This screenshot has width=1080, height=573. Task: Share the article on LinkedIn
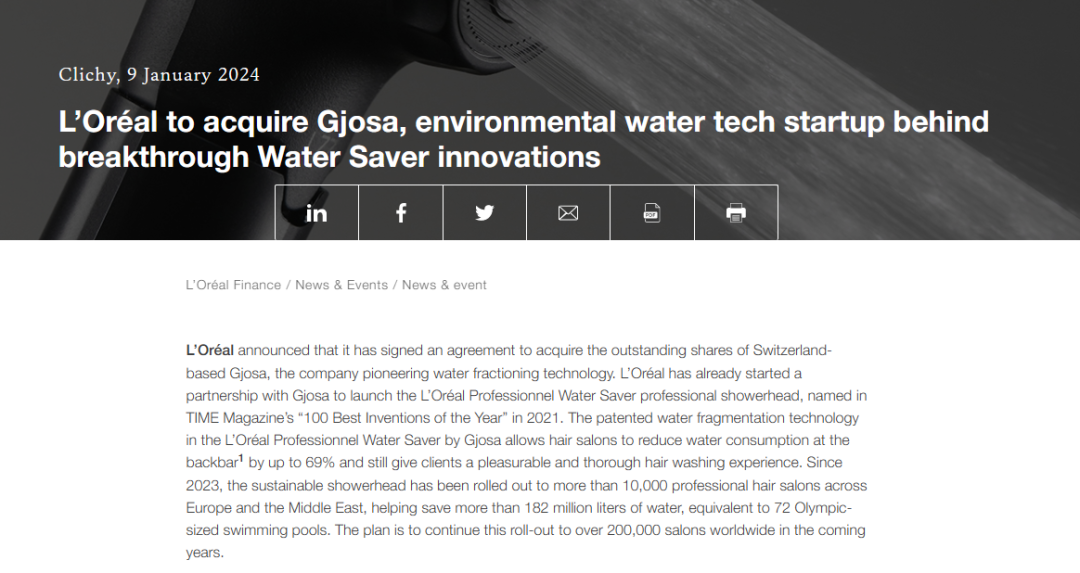(x=317, y=213)
